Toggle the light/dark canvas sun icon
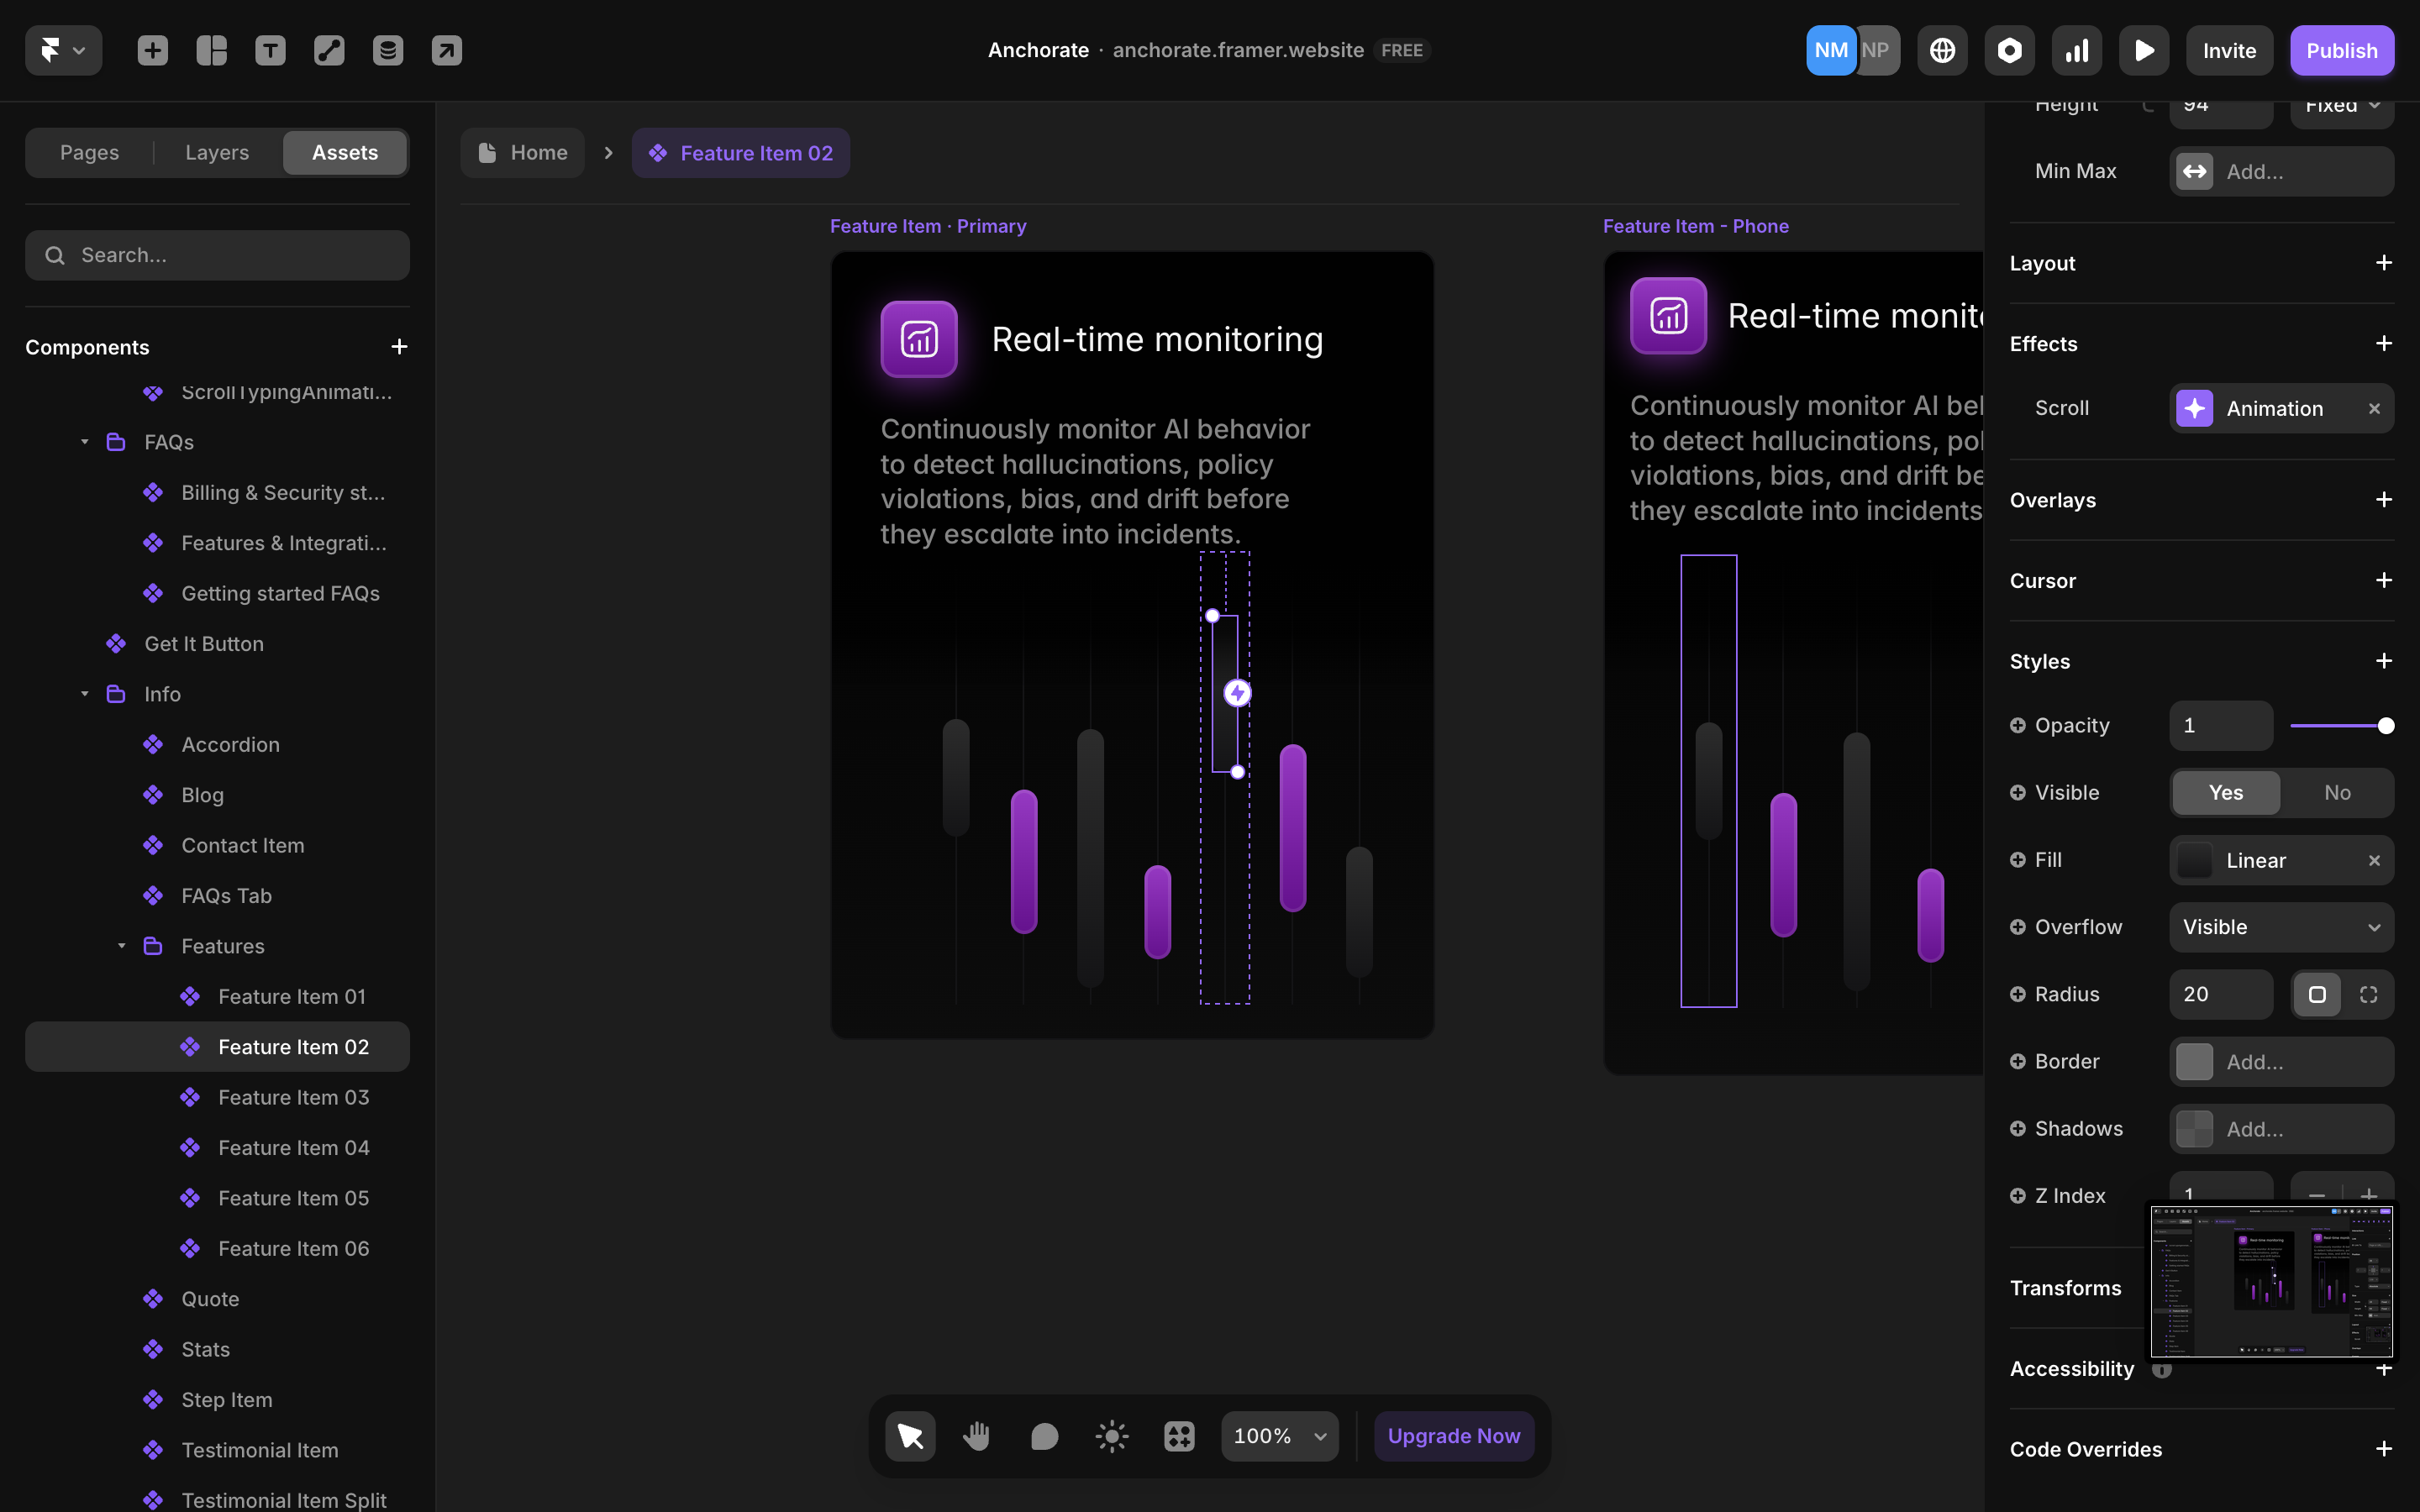The width and height of the screenshot is (2420, 1512). [1111, 1436]
